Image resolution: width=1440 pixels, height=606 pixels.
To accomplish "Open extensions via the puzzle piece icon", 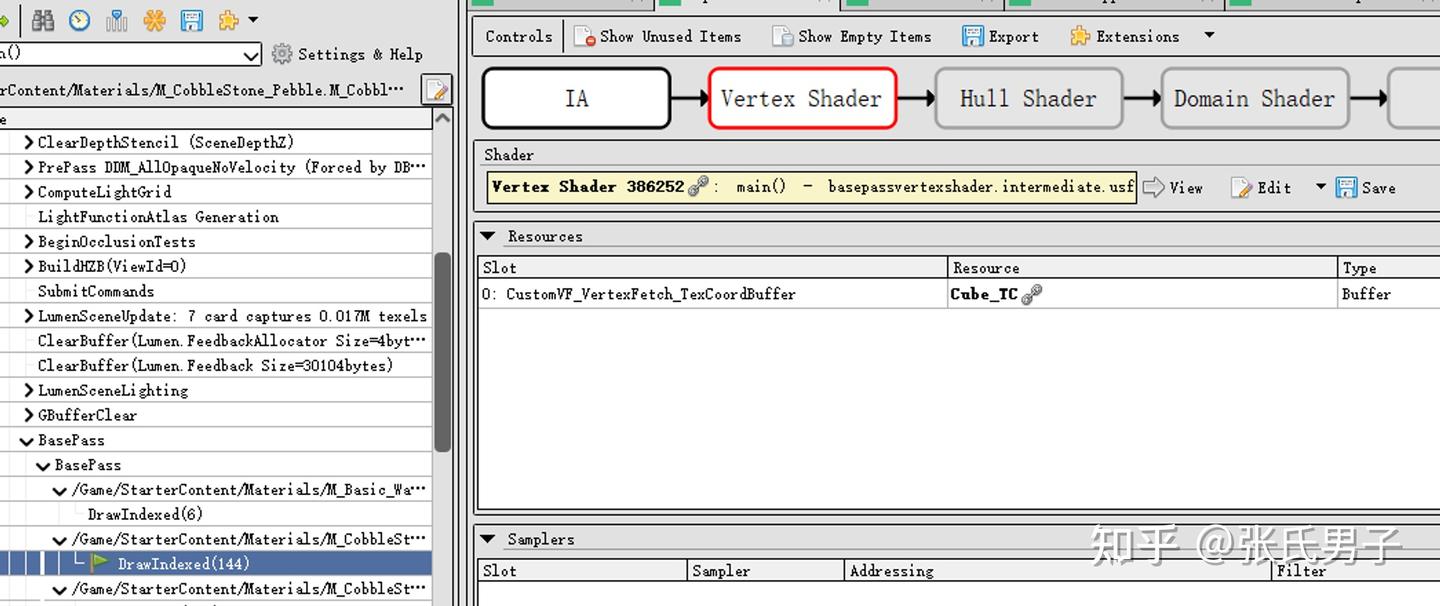I will pyautogui.click(x=227, y=20).
